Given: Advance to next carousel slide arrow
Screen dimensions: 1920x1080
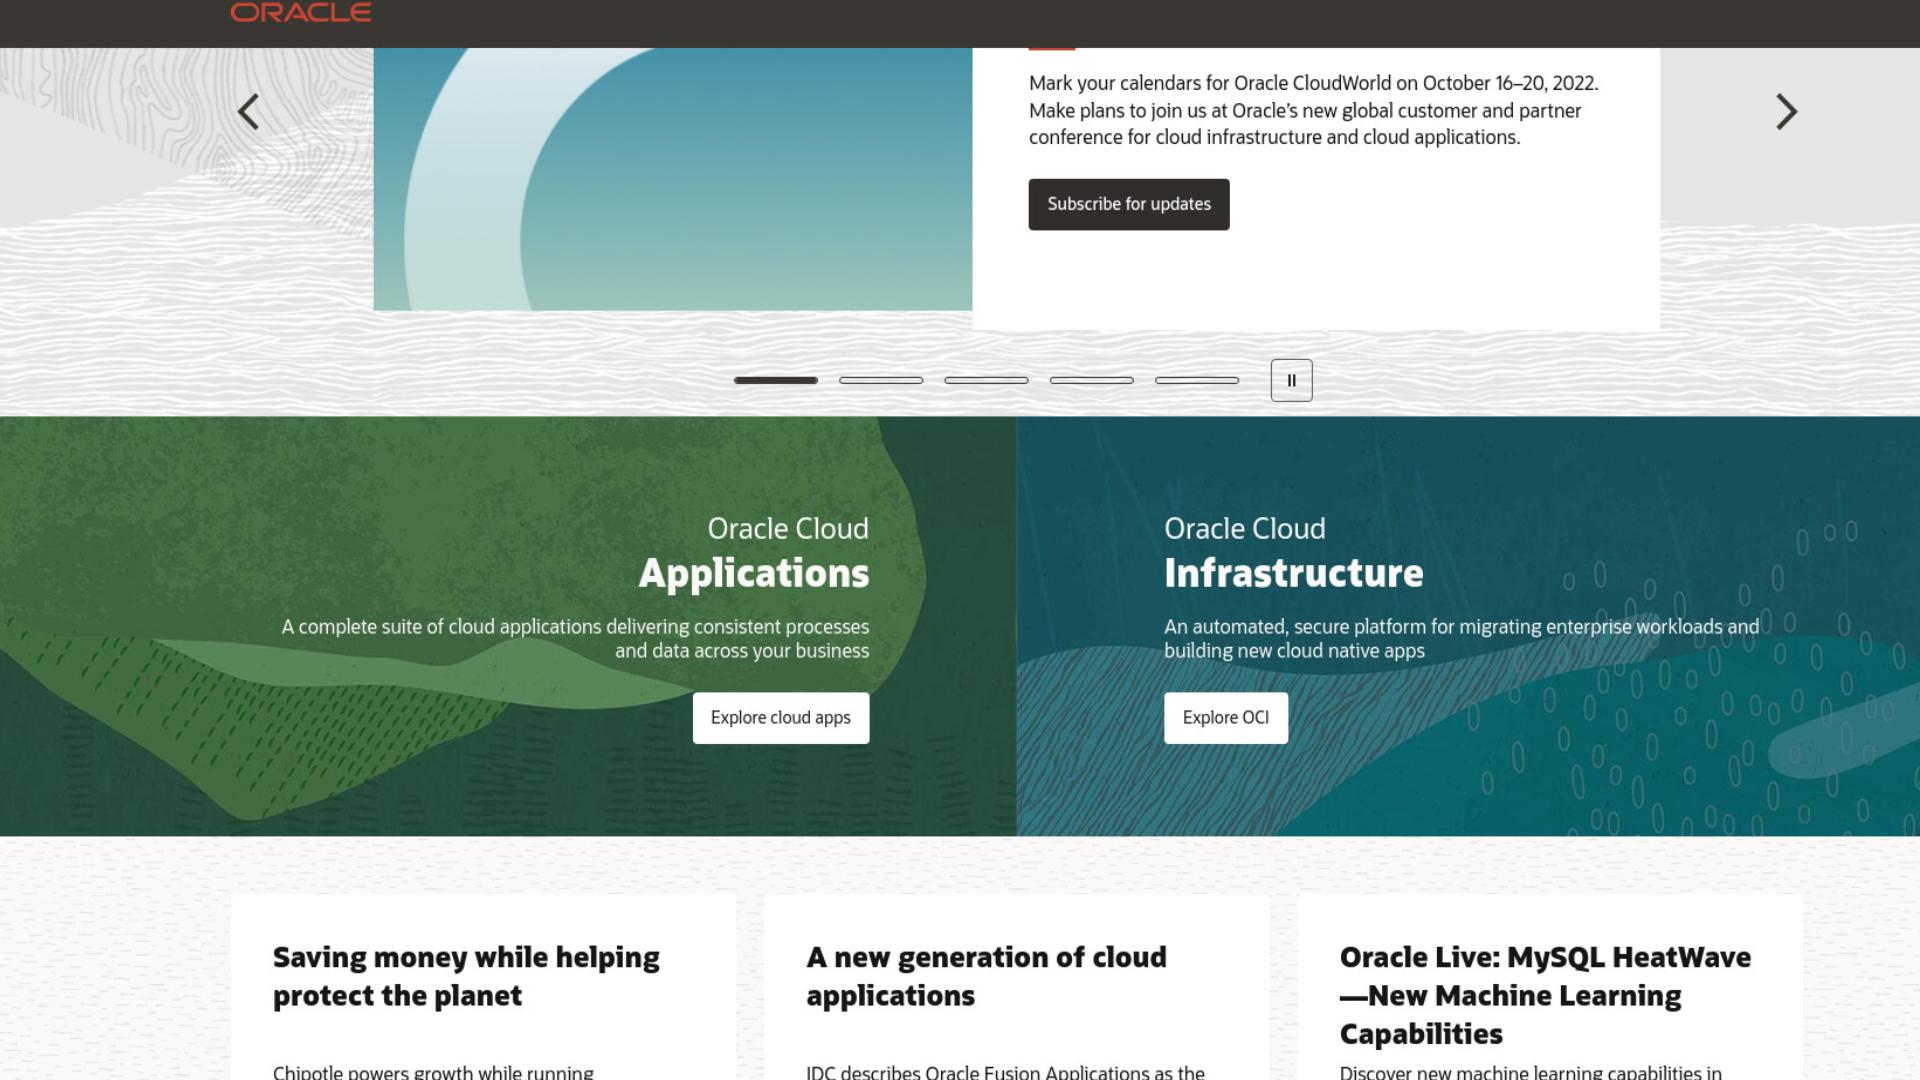Looking at the screenshot, I should coord(1786,111).
